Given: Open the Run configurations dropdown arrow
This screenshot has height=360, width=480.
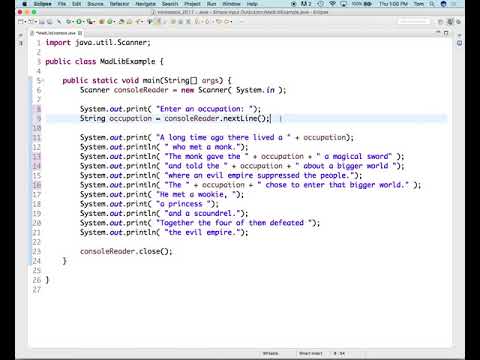Looking at the screenshot, I should click(83, 22).
